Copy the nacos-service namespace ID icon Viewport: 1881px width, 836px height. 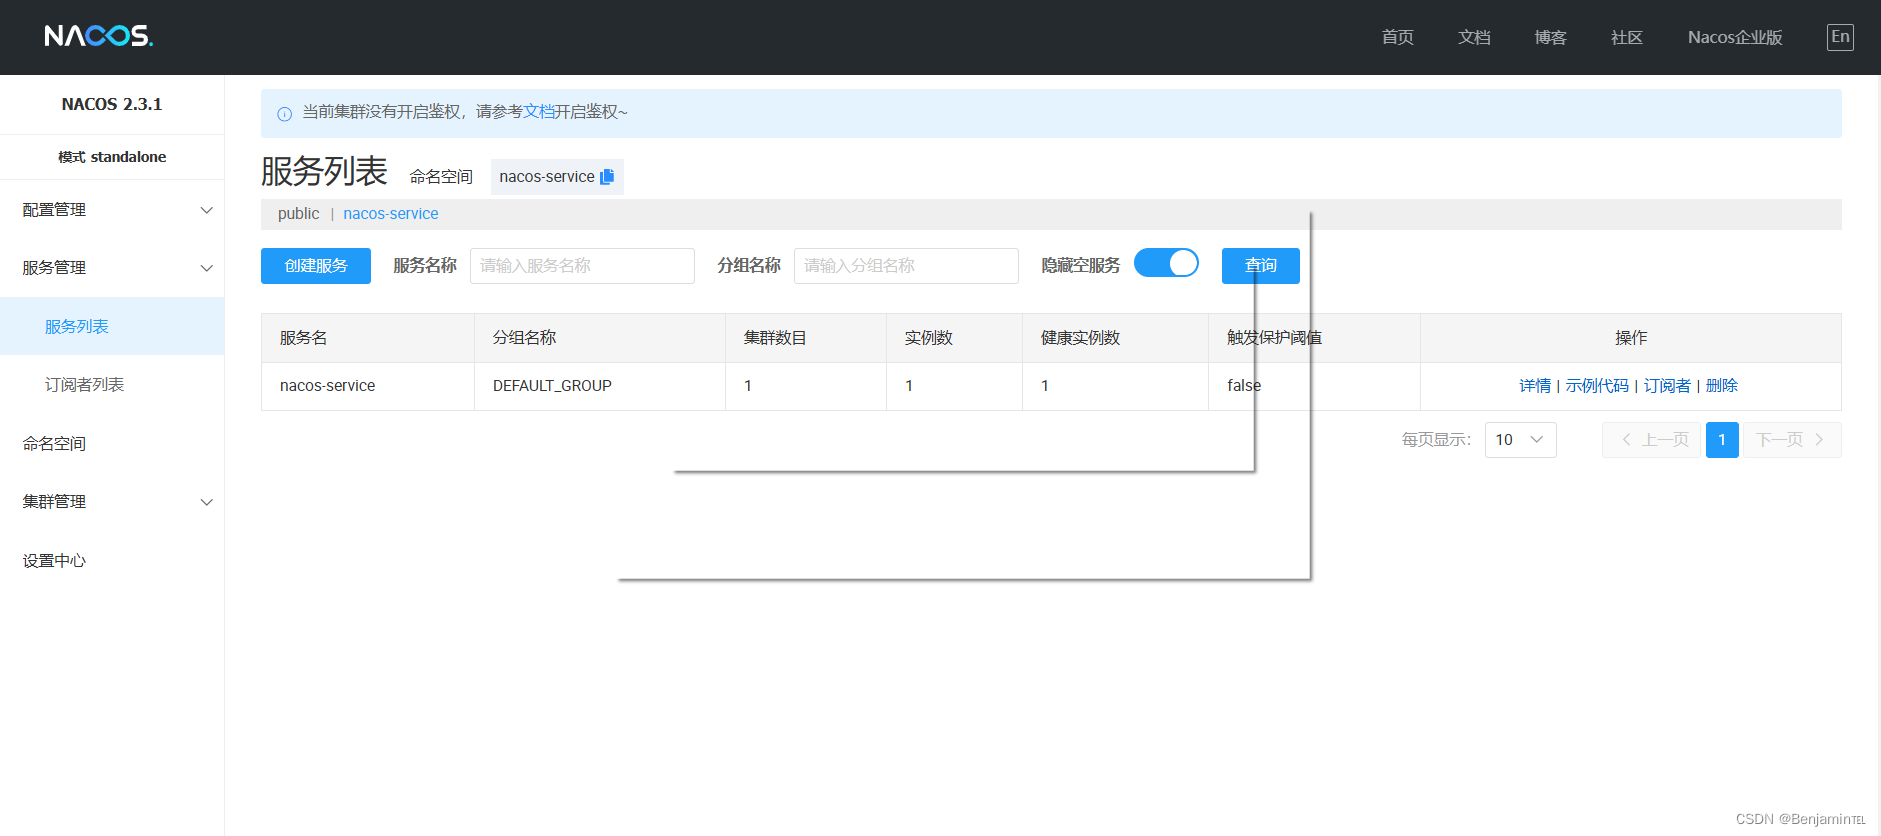click(x=607, y=176)
